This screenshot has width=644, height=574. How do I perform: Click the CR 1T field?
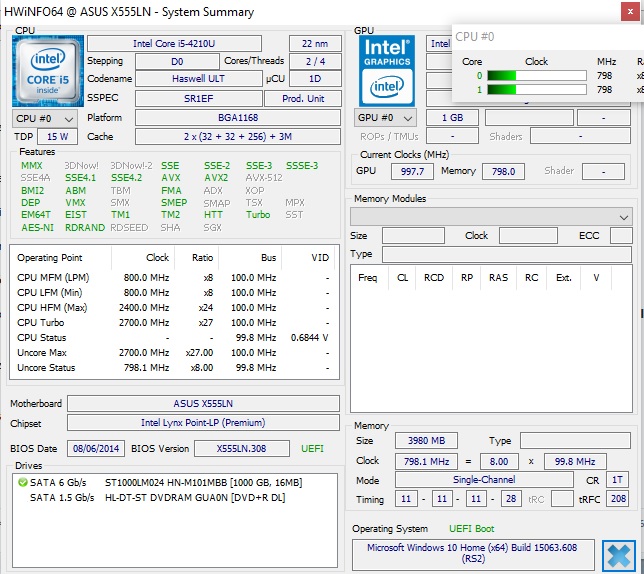617,480
